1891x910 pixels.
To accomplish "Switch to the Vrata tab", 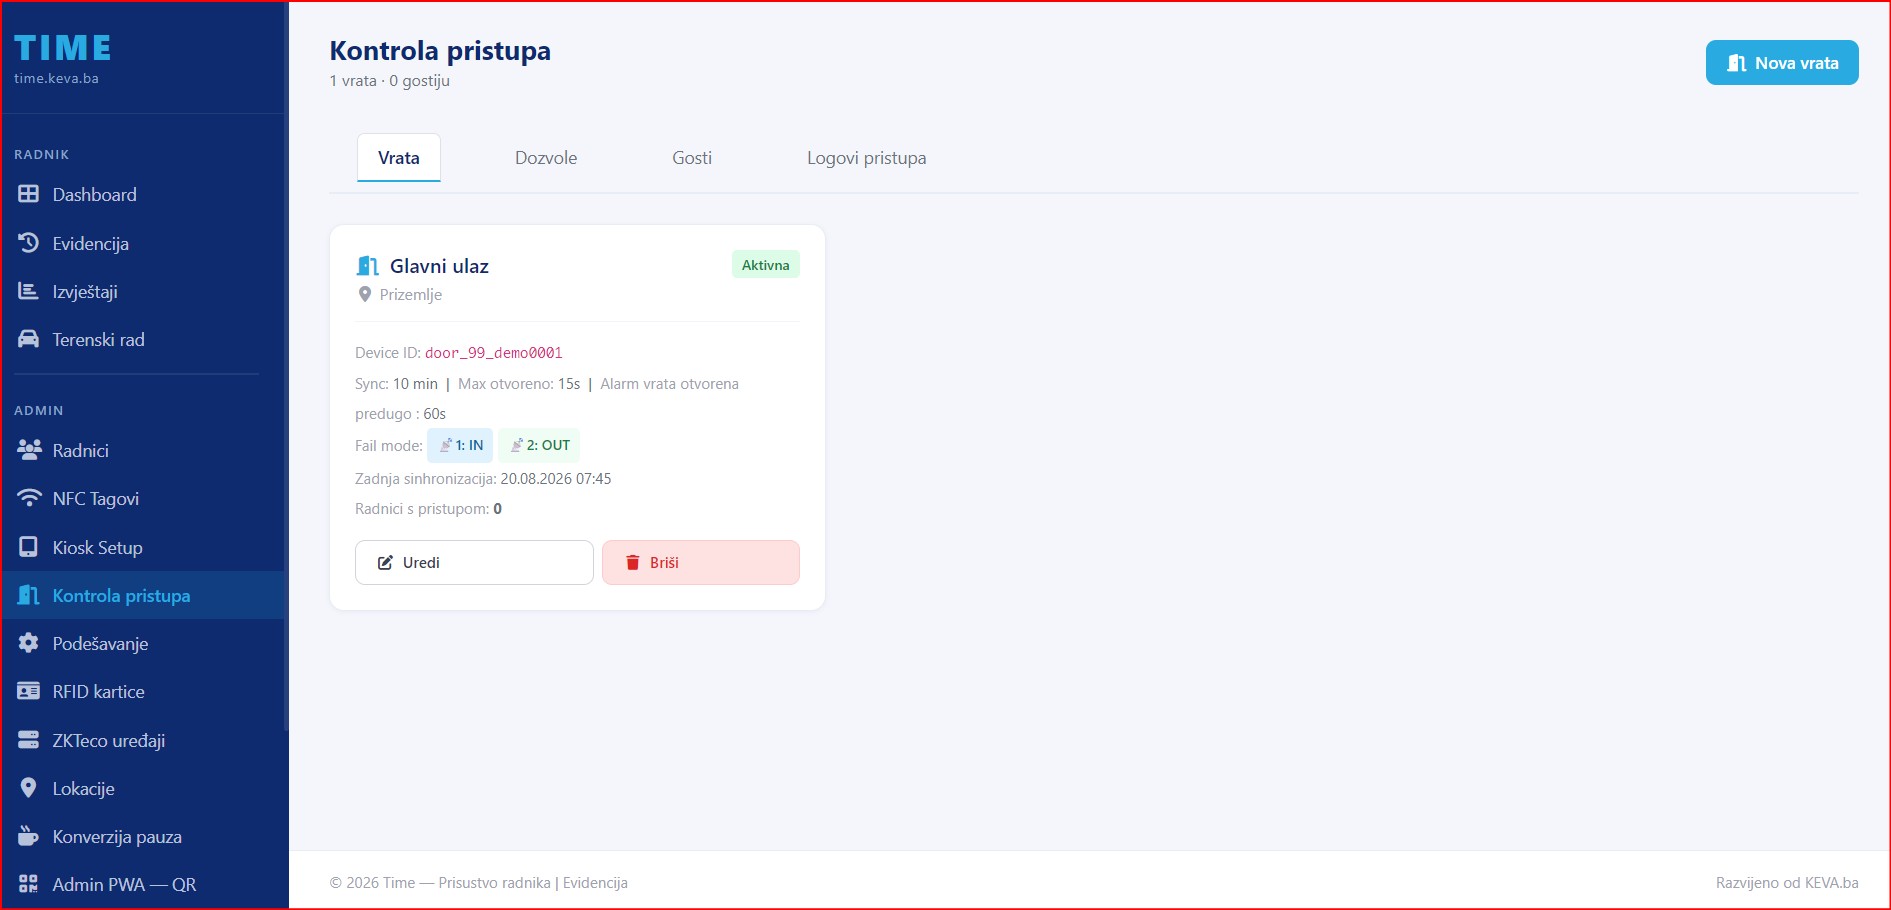I will (399, 158).
